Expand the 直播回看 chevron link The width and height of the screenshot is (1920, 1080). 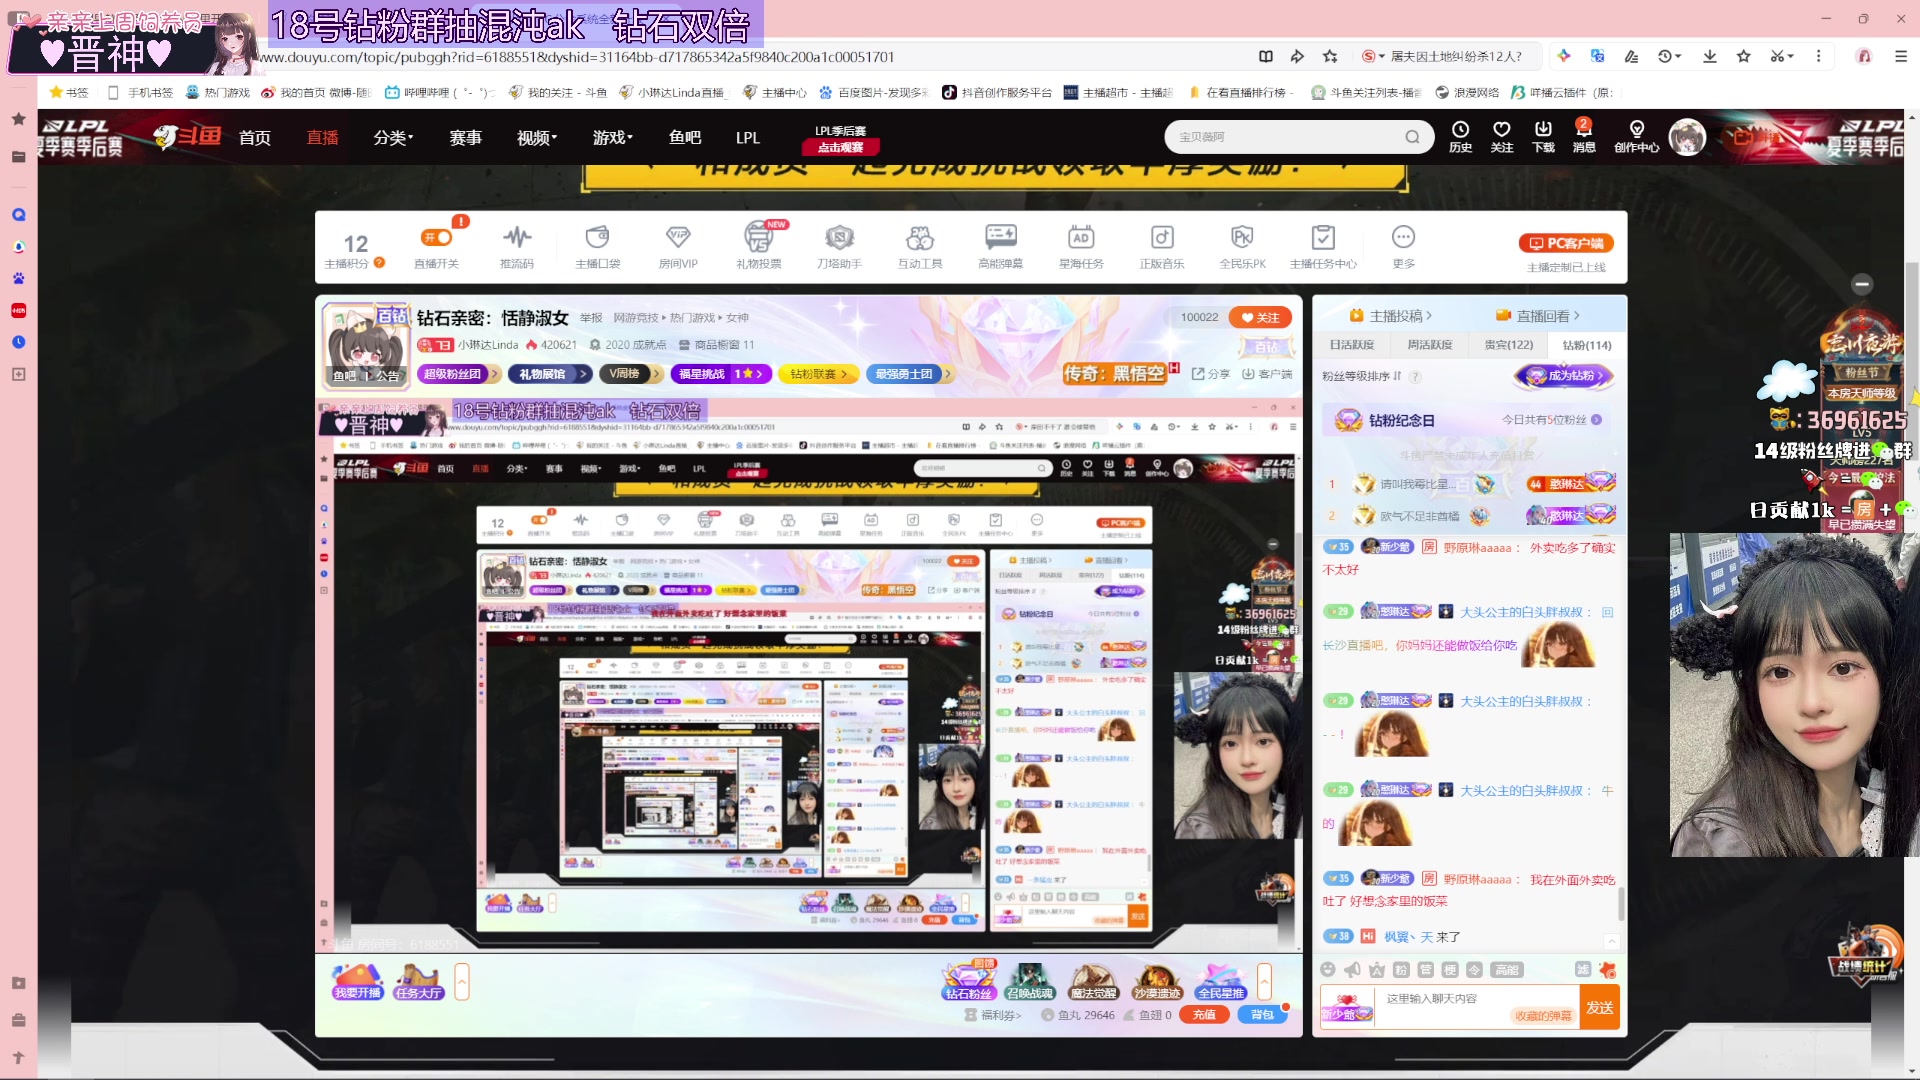click(1538, 316)
